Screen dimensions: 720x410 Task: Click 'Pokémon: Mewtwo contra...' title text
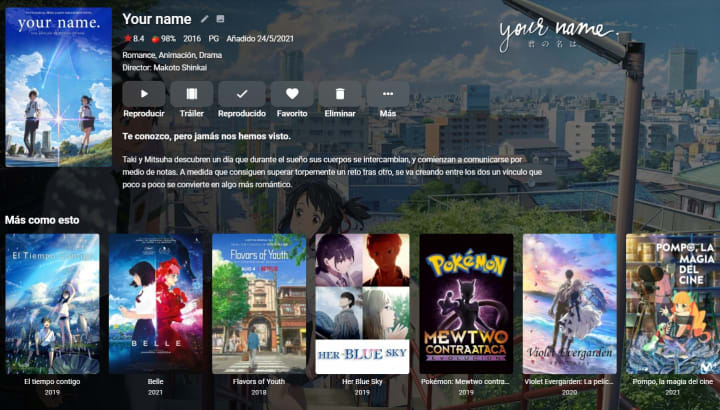[x=466, y=382]
